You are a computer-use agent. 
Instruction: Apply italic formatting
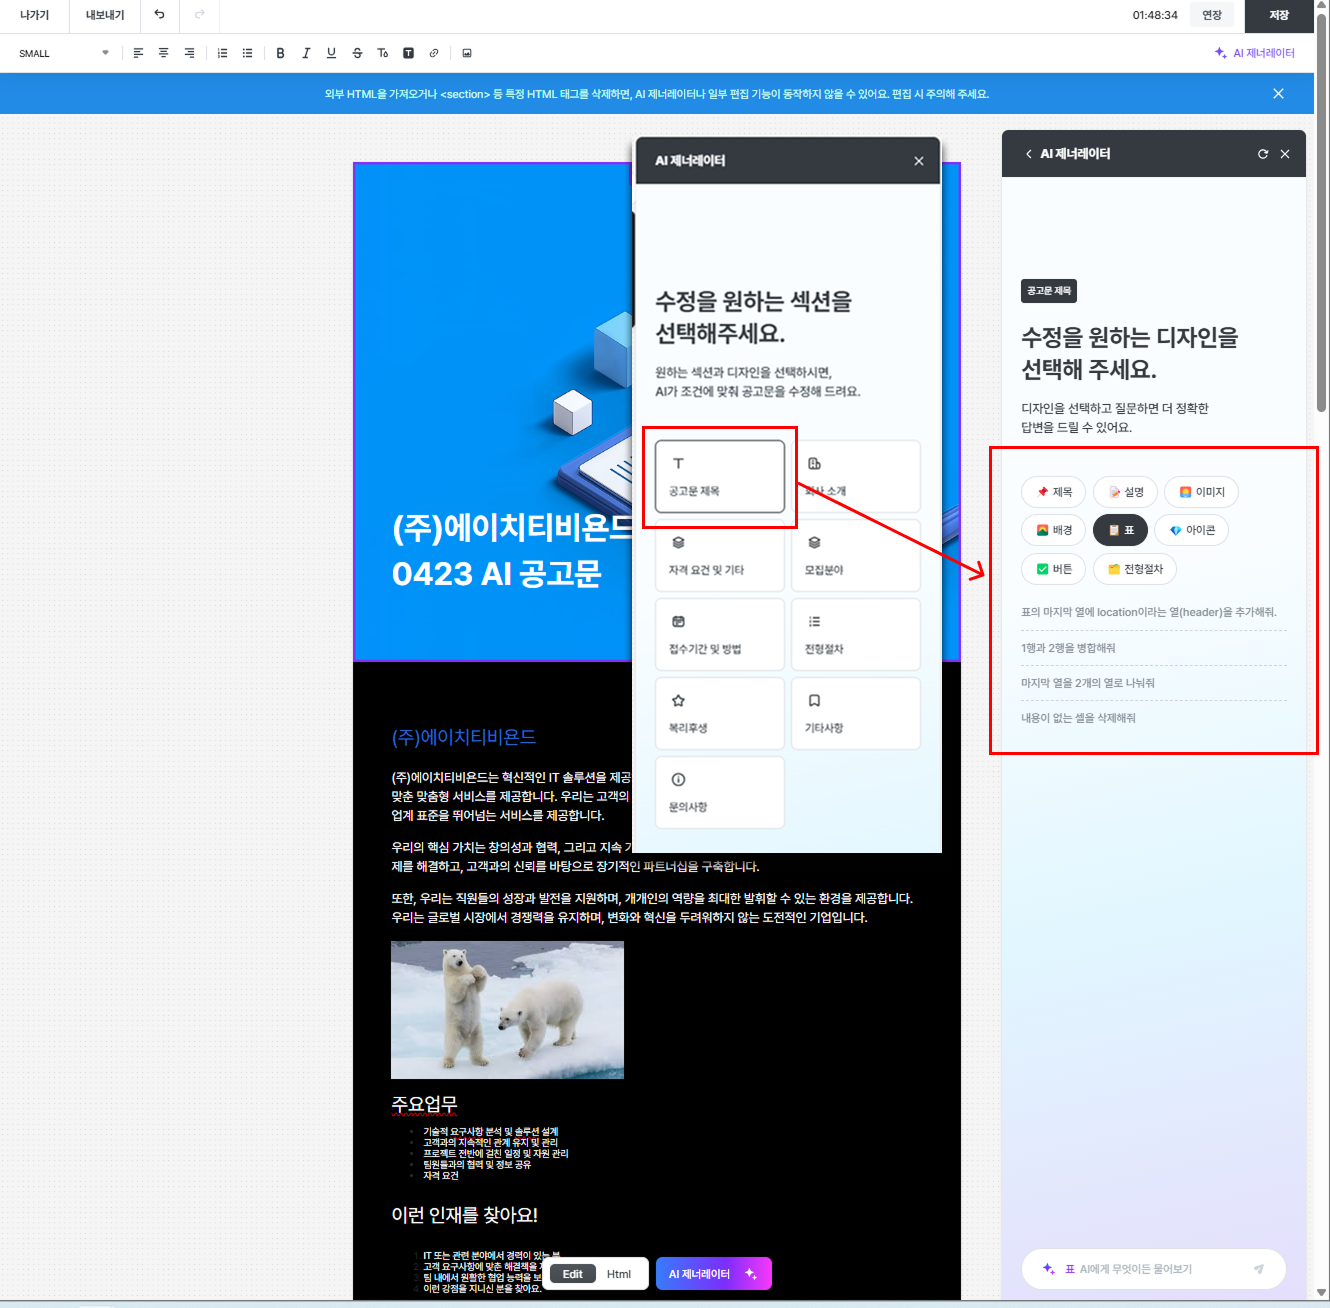306,53
